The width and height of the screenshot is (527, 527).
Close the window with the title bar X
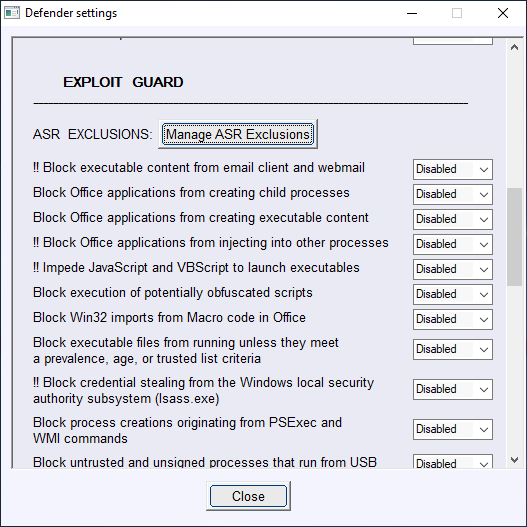pyautogui.click(x=503, y=13)
